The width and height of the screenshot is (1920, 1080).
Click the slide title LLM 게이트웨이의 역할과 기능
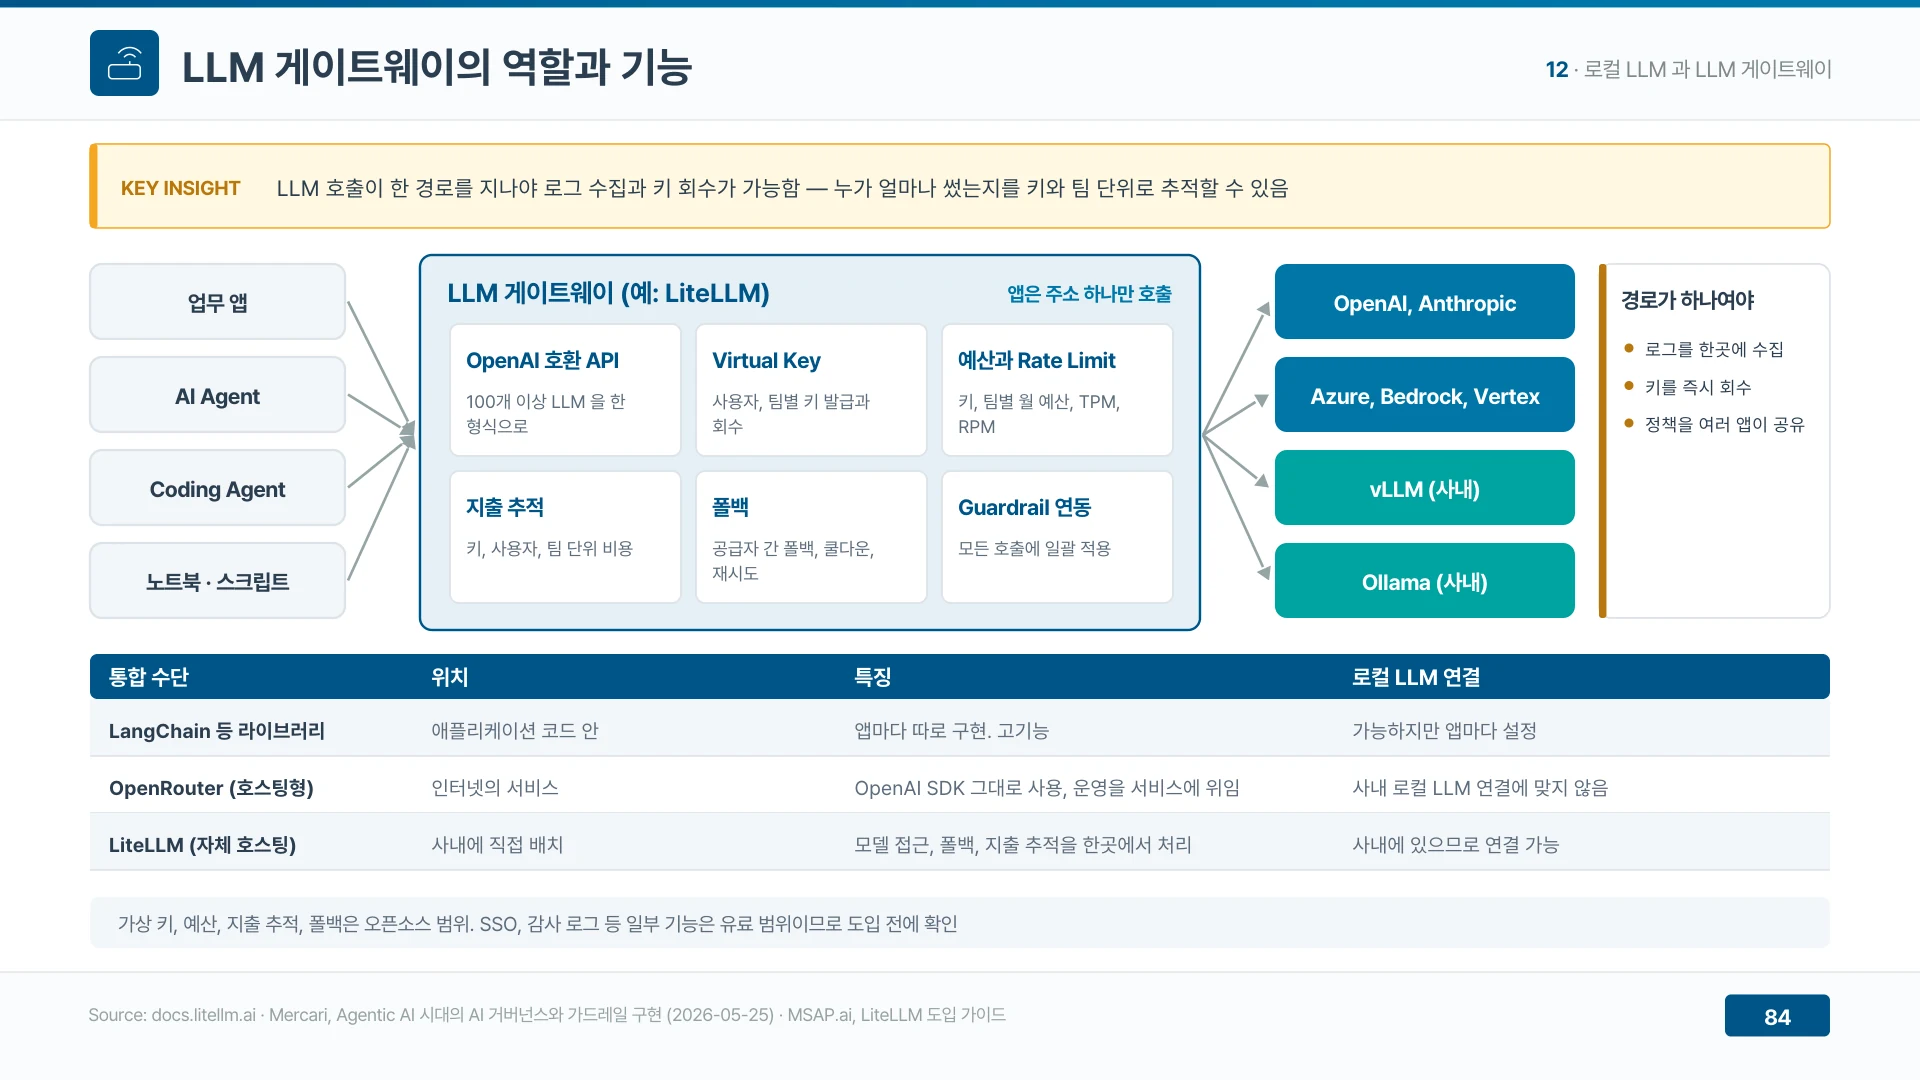436,67
